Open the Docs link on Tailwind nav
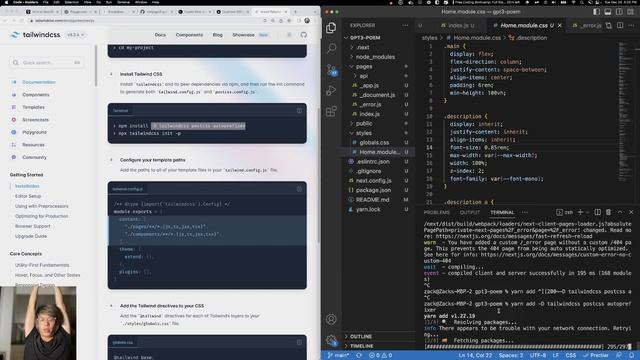This screenshot has height=360, width=640. 160,35
